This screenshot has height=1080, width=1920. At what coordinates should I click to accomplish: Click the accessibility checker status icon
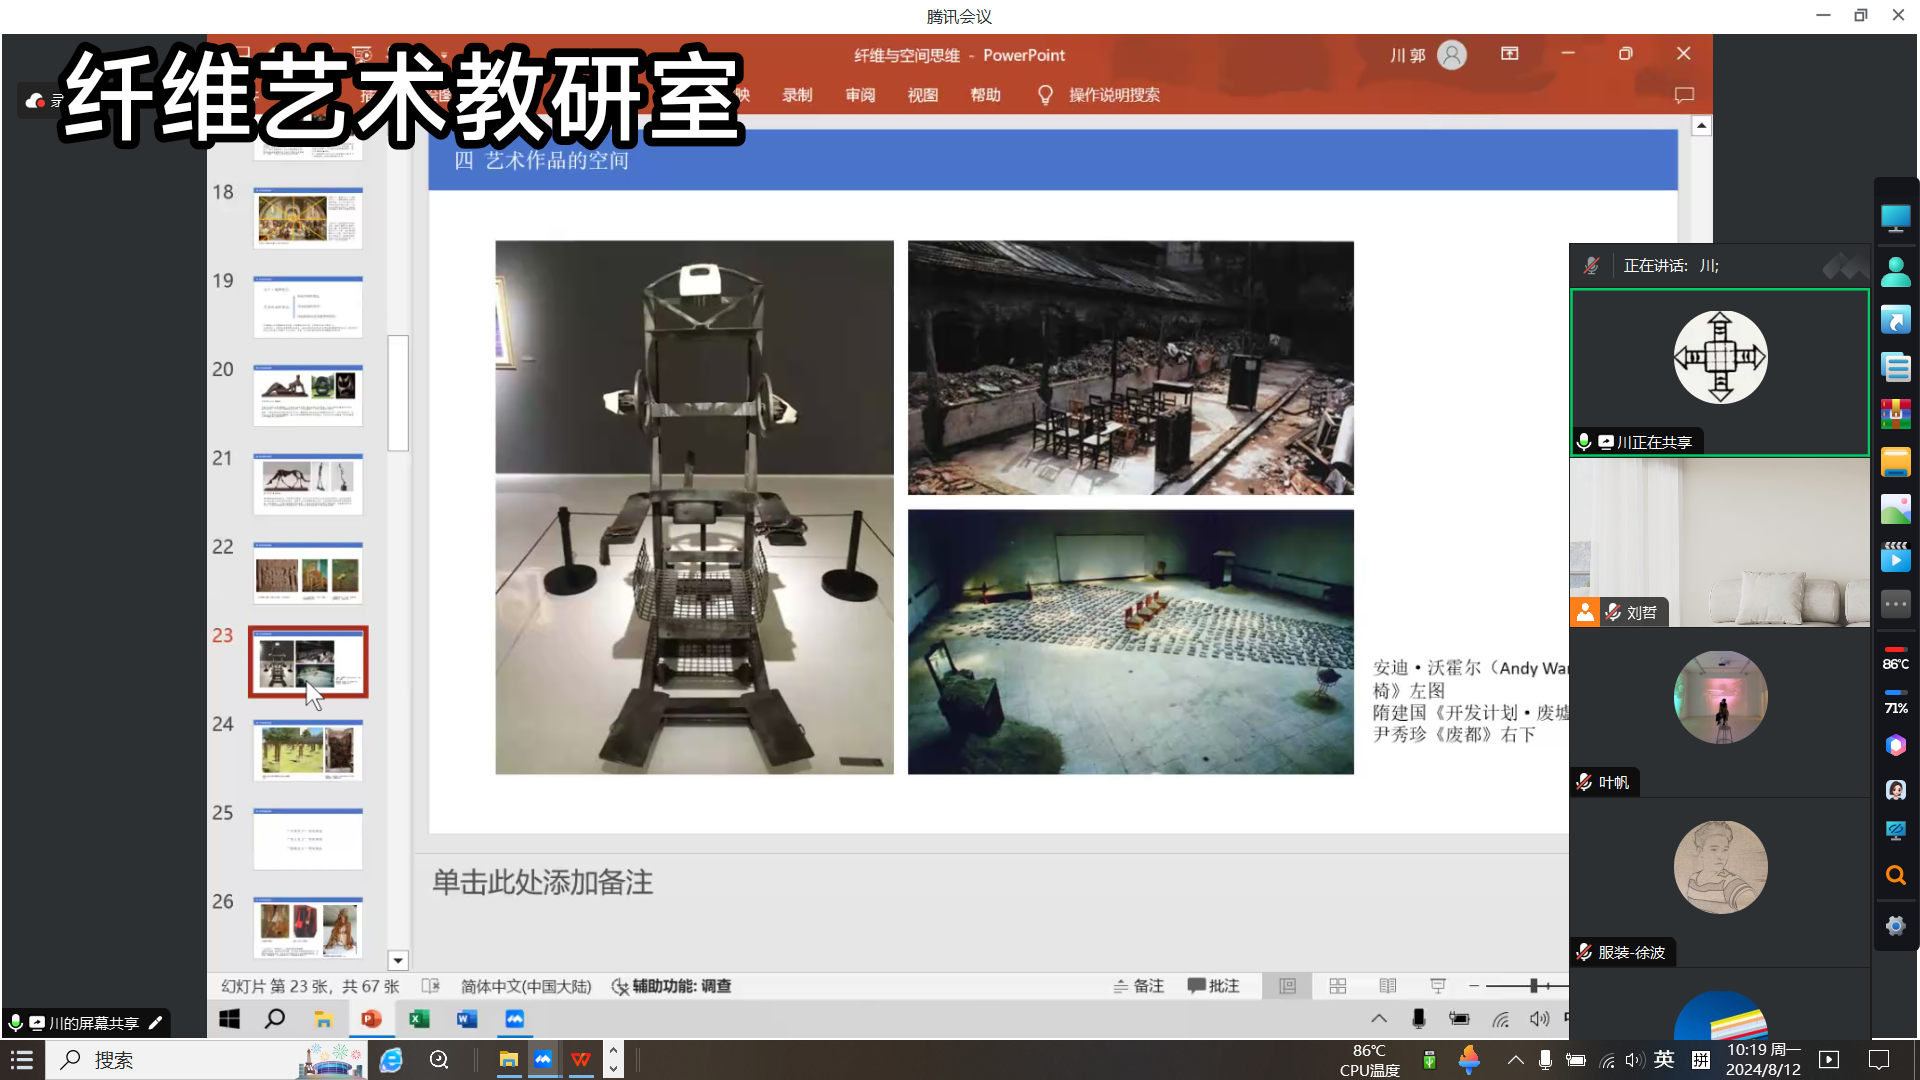tap(620, 987)
